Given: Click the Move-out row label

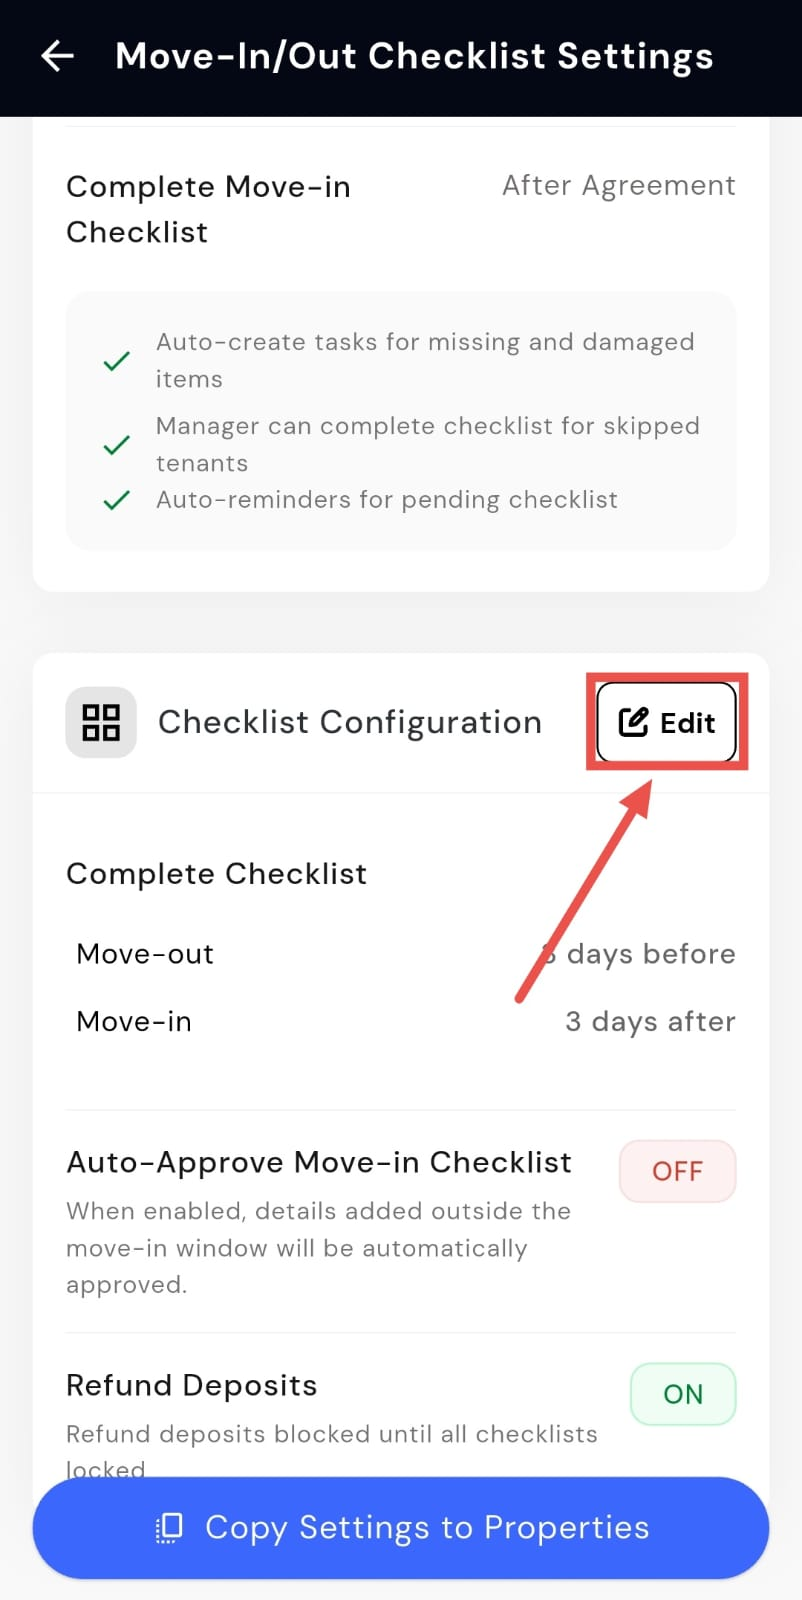Looking at the screenshot, I should coord(145,954).
